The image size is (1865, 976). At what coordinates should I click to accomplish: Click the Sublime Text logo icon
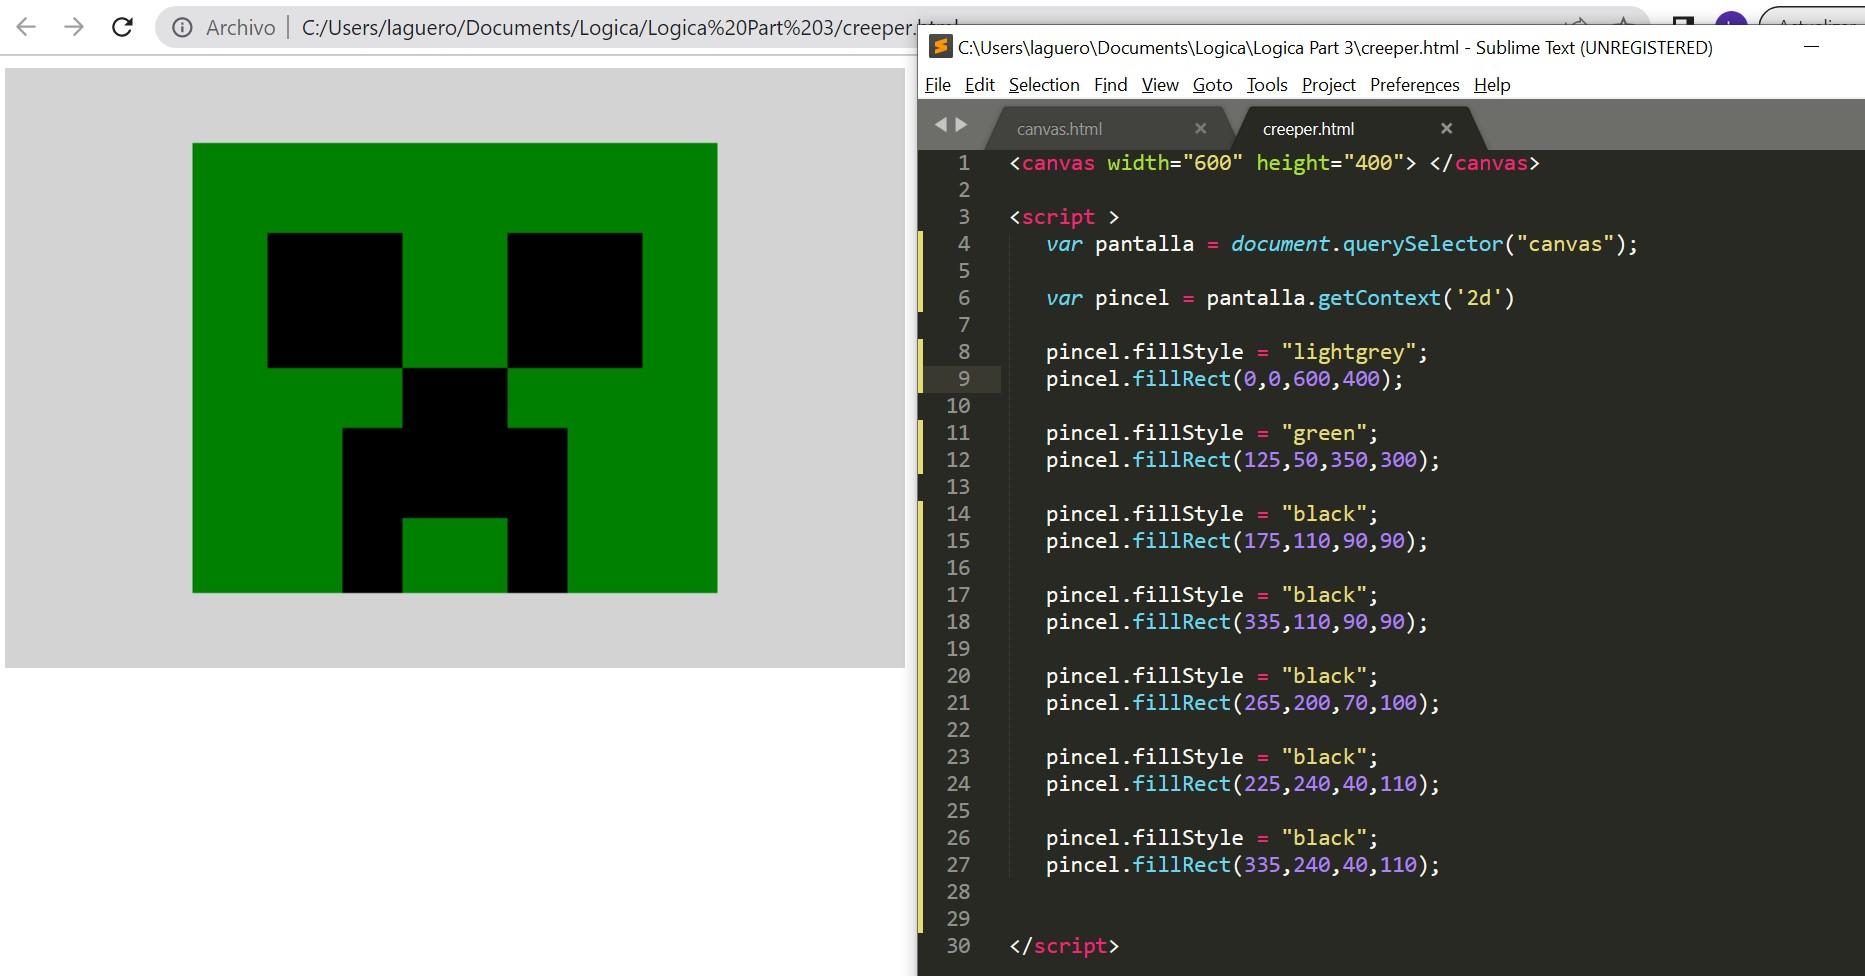point(940,47)
